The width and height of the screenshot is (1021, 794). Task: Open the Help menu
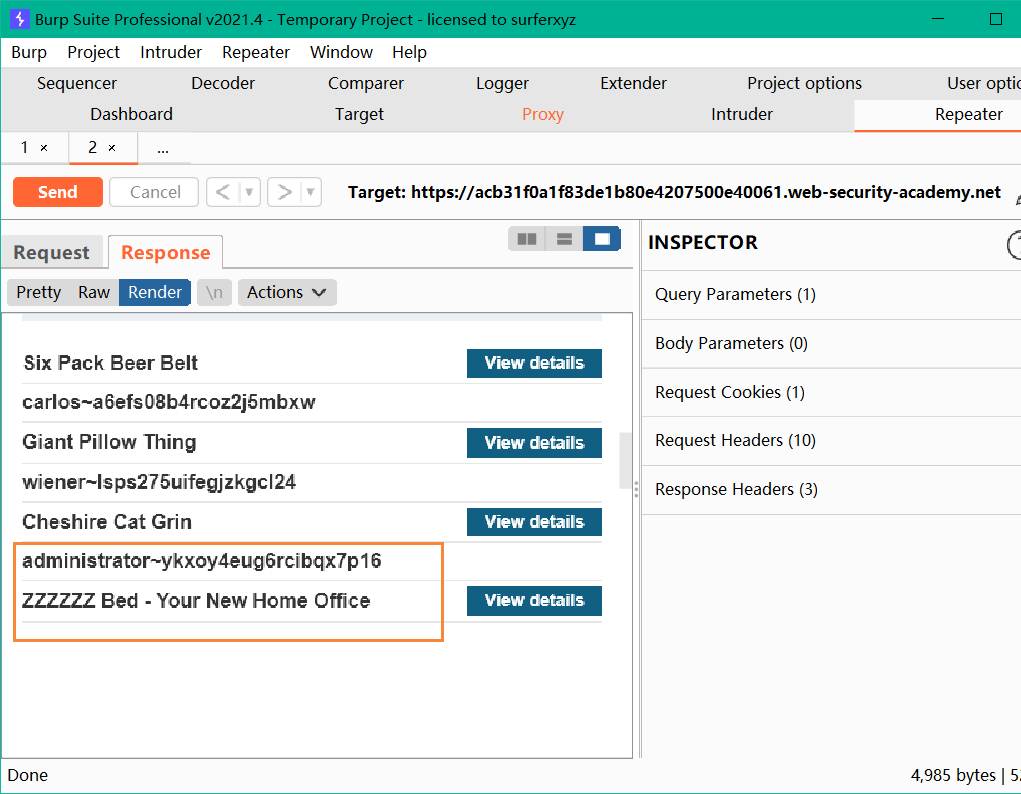(410, 52)
